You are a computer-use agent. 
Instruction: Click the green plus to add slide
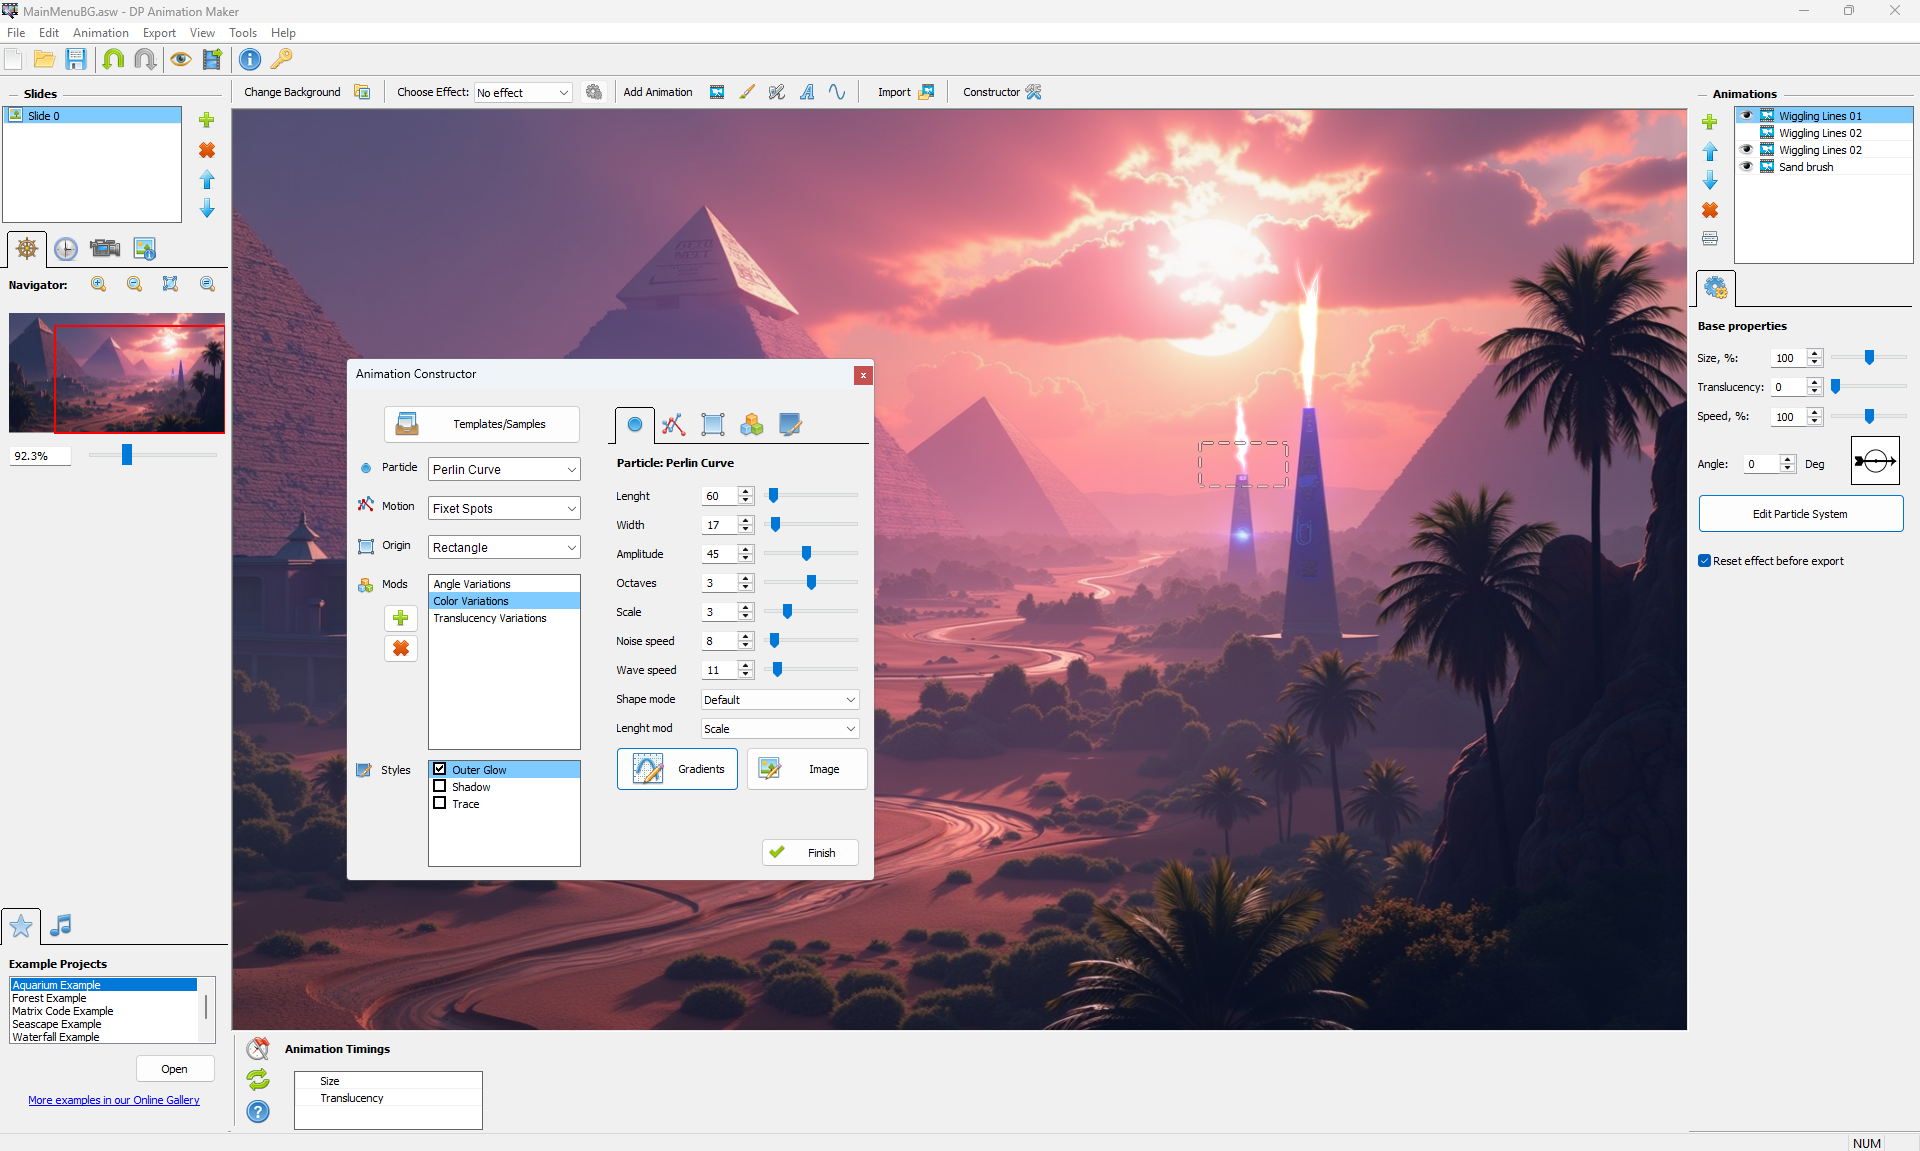(x=207, y=120)
